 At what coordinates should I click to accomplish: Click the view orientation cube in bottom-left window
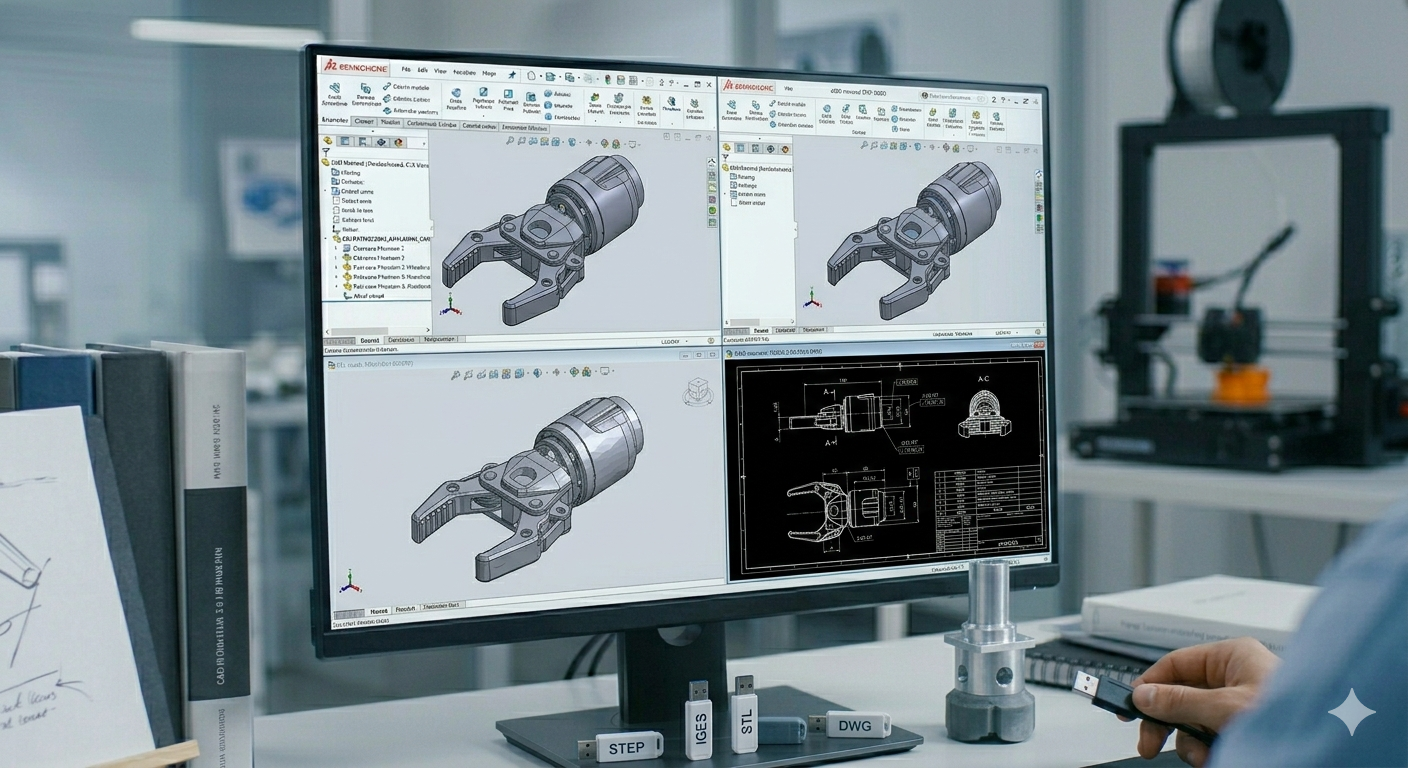tap(698, 391)
